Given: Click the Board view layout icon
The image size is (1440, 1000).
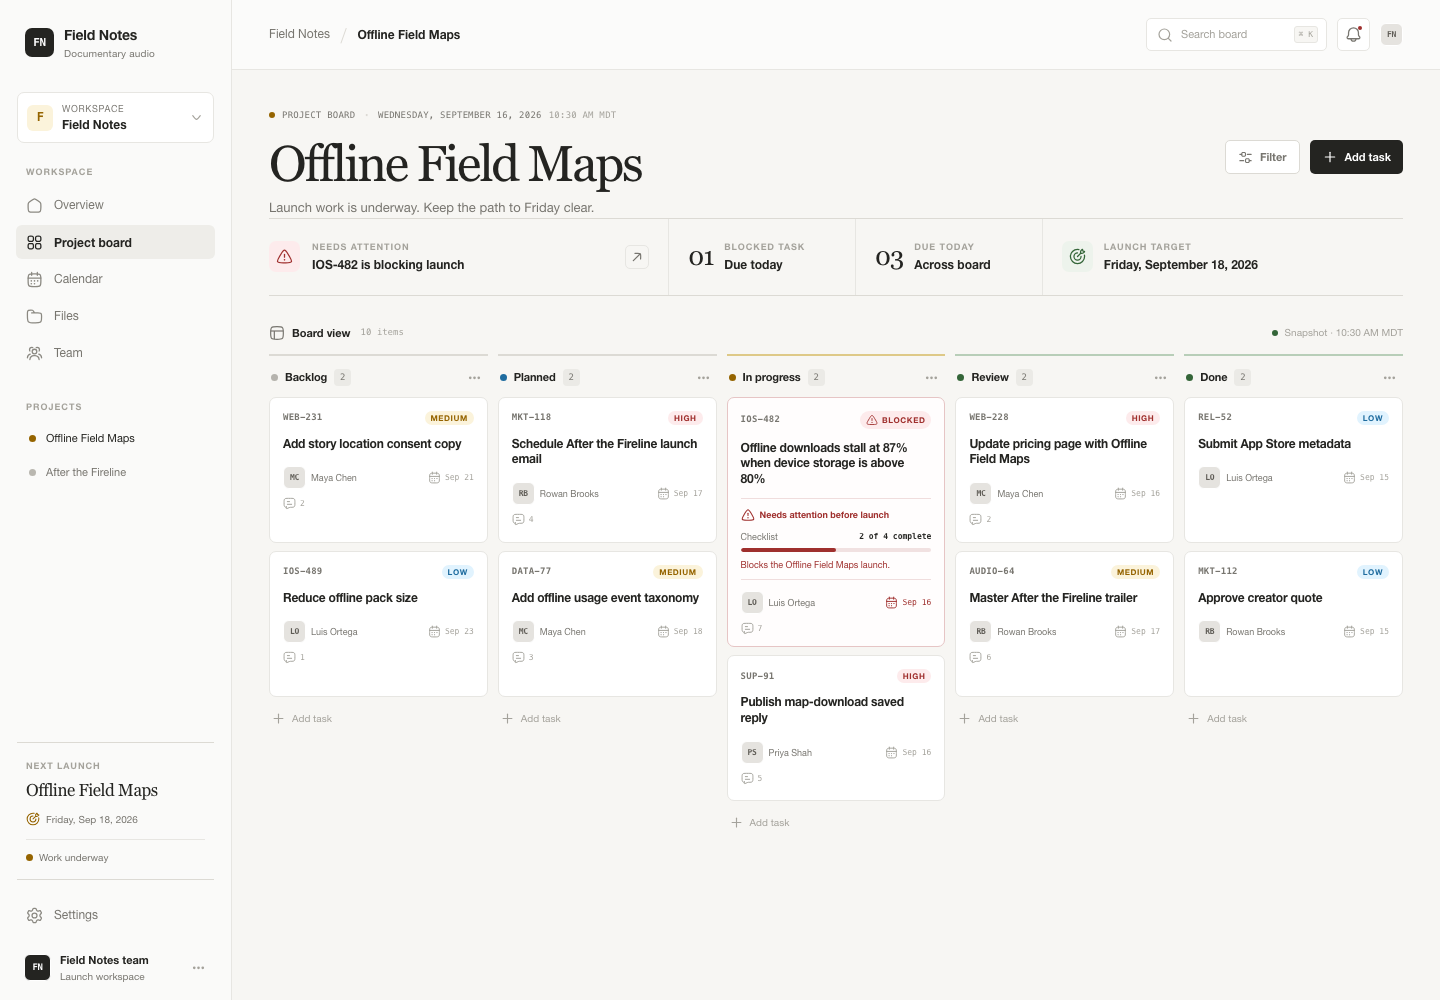Looking at the screenshot, I should [277, 333].
